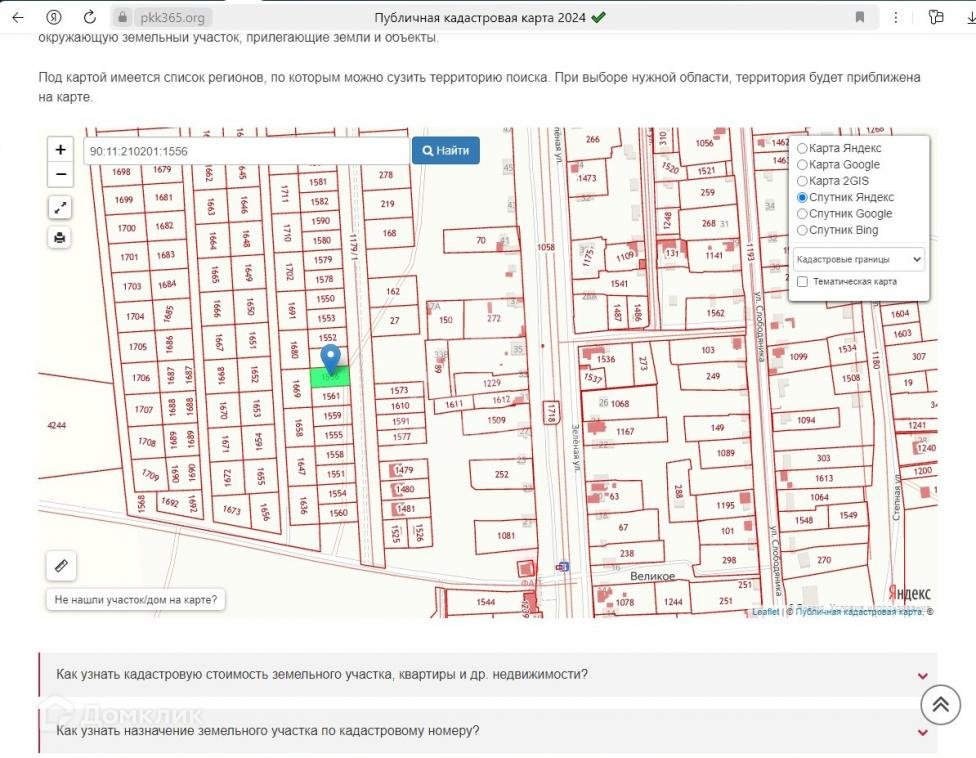Toggle fullscreen map with the arrows icon
The image size is (976, 758).
point(60,208)
